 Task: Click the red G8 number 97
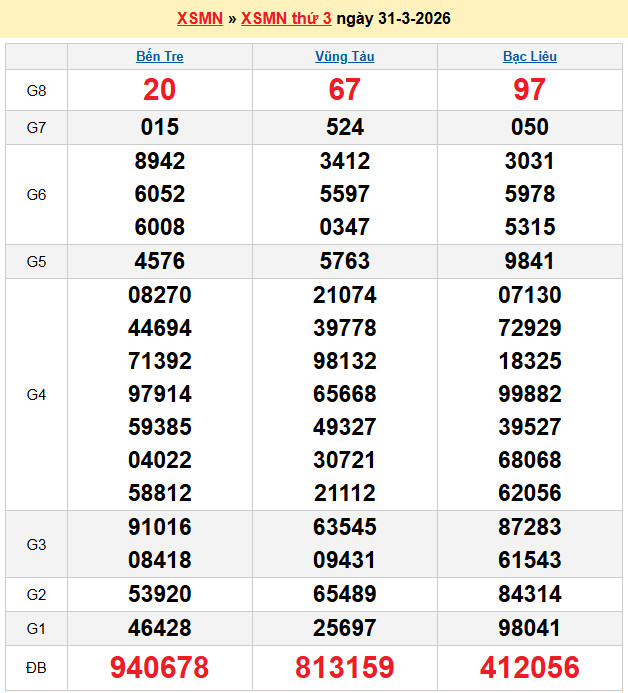pos(529,90)
